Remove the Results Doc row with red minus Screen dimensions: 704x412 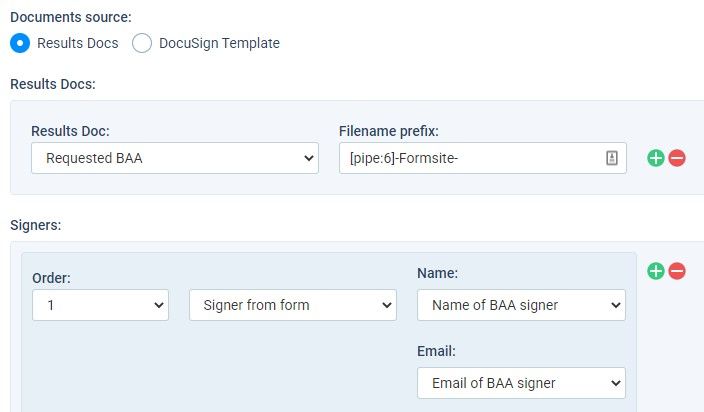pyautogui.click(x=677, y=158)
